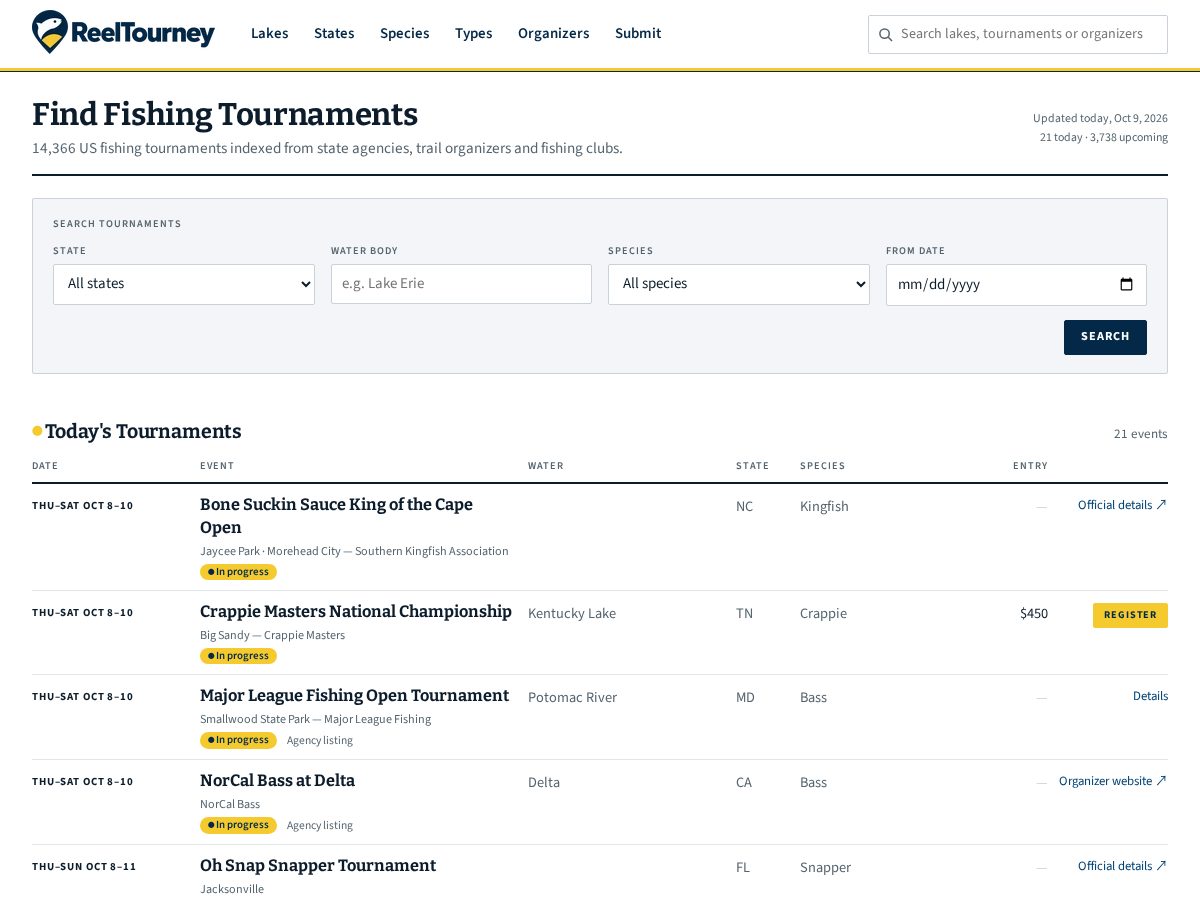Click Agency listing on Major League Fishing row
This screenshot has height=900, width=1200.
click(x=320, y=740)
